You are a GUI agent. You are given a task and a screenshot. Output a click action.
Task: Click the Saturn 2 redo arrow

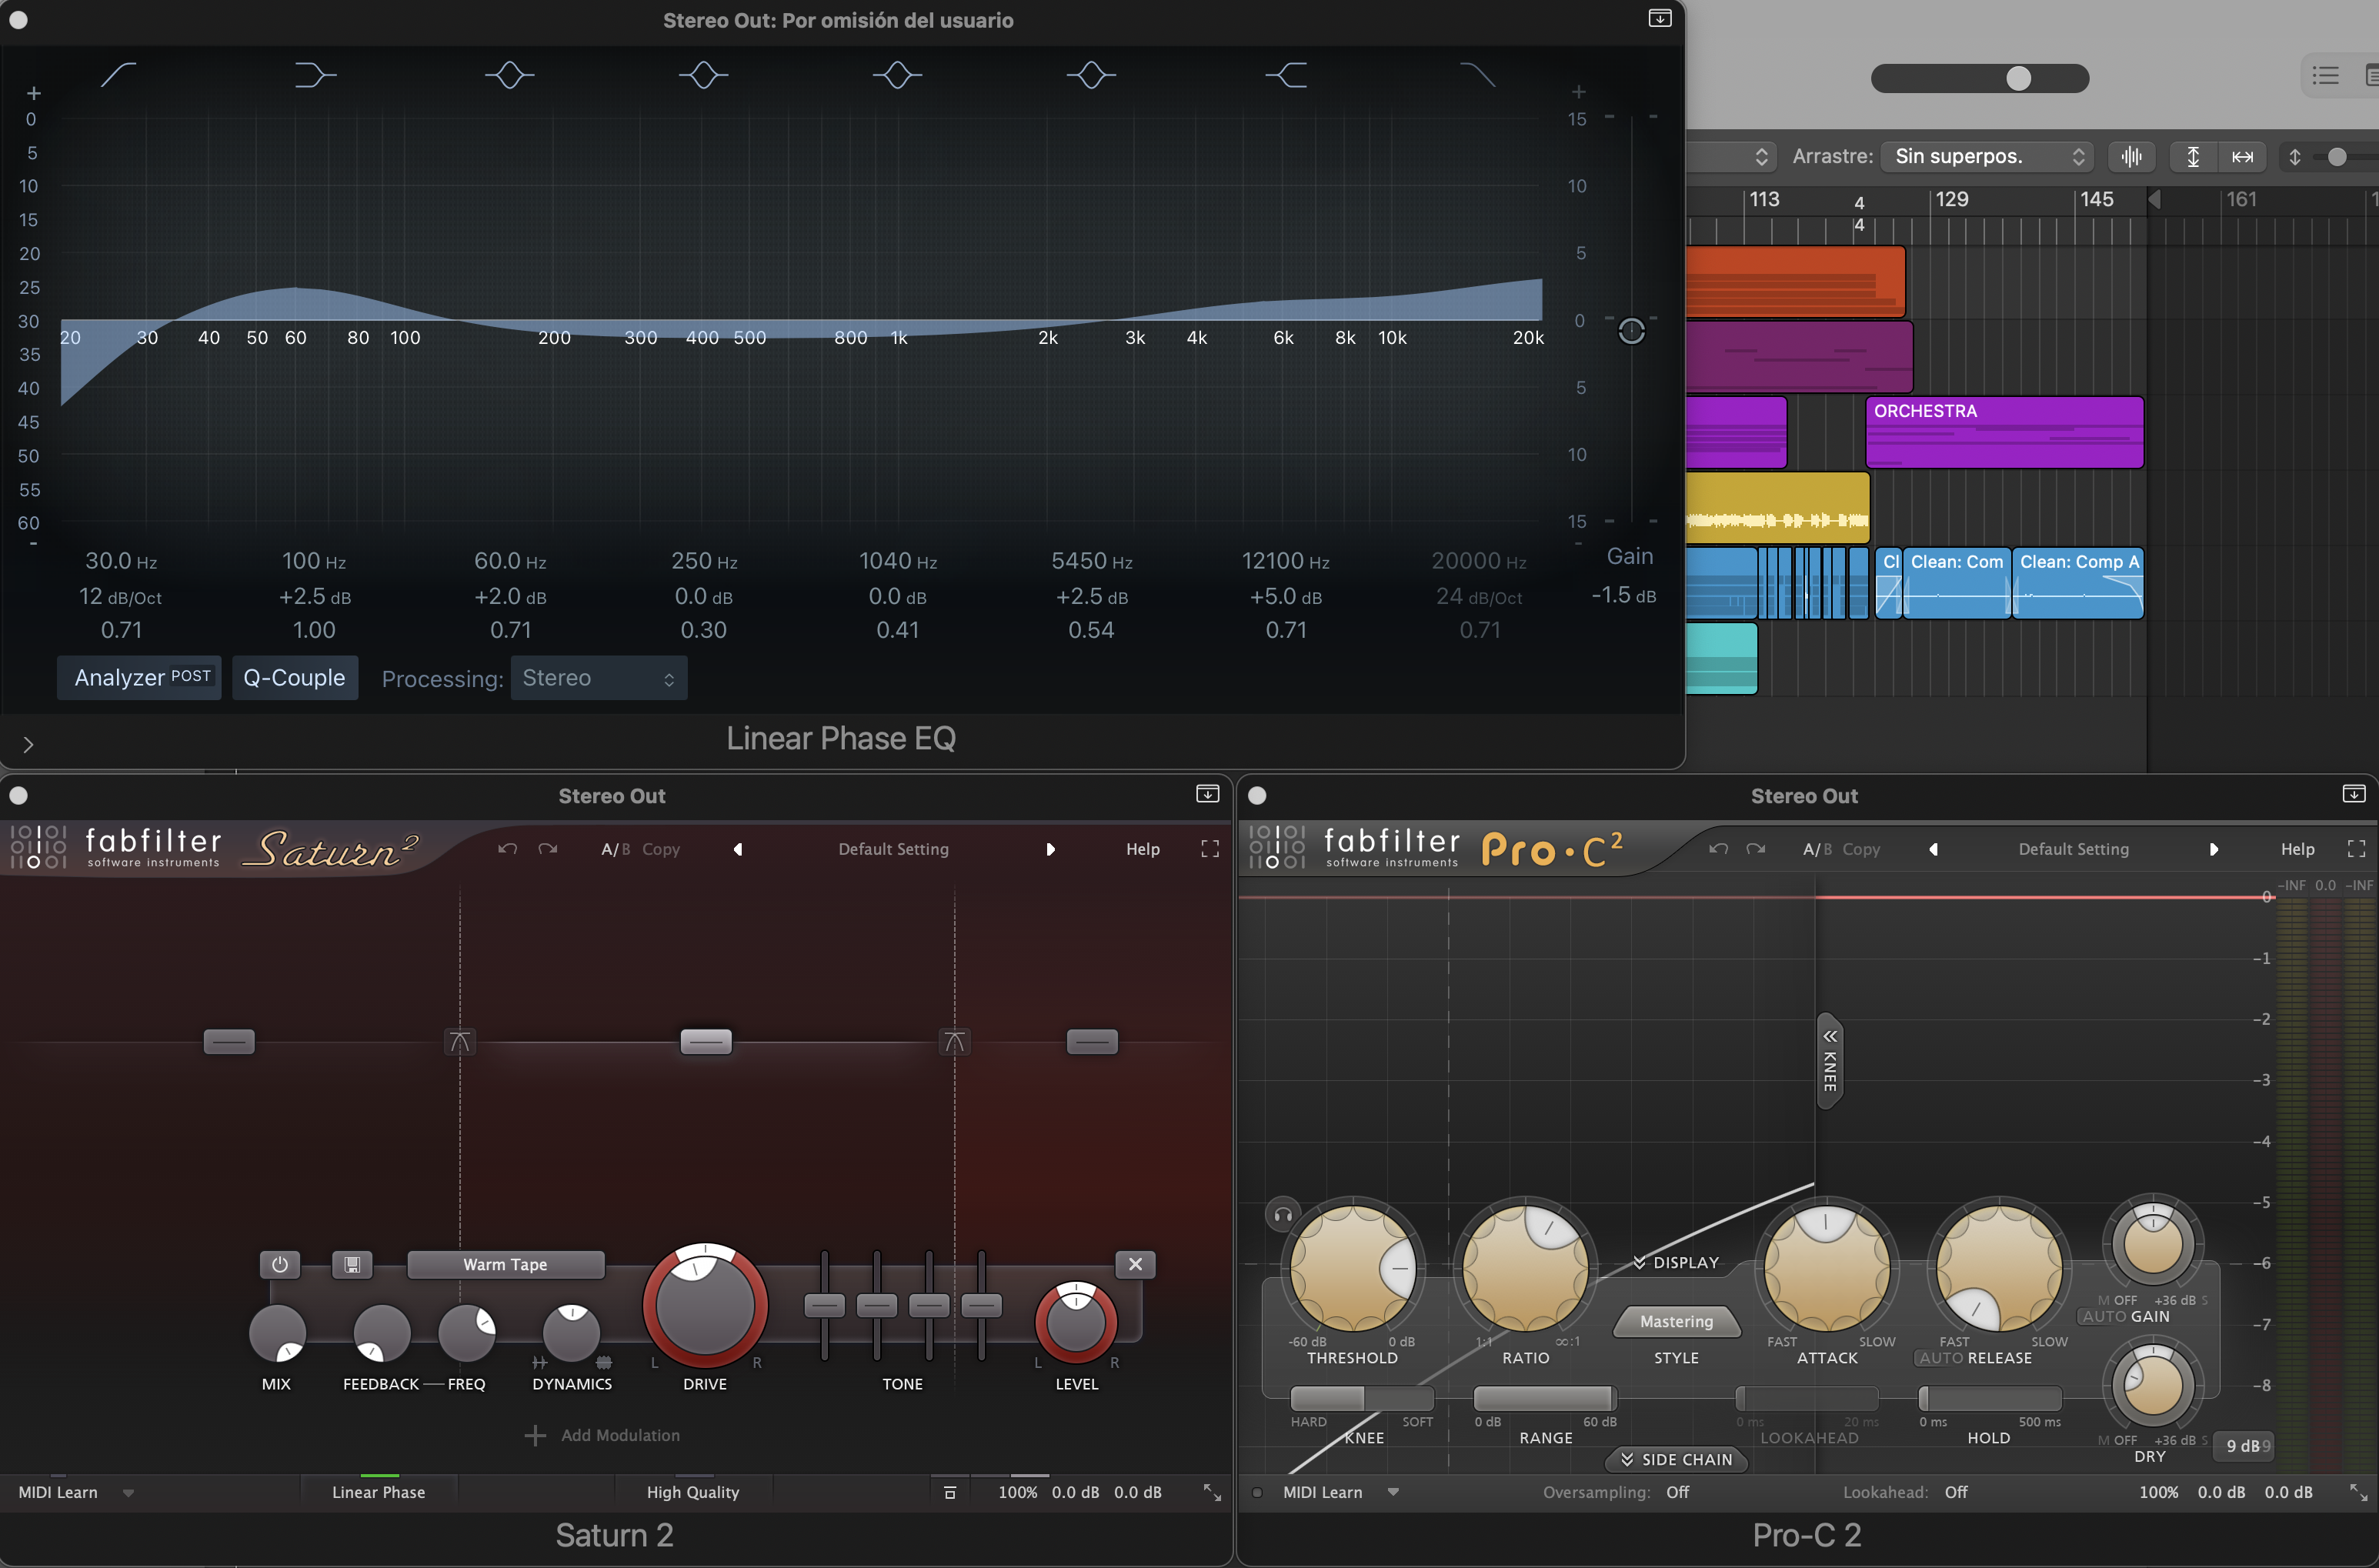548,849
